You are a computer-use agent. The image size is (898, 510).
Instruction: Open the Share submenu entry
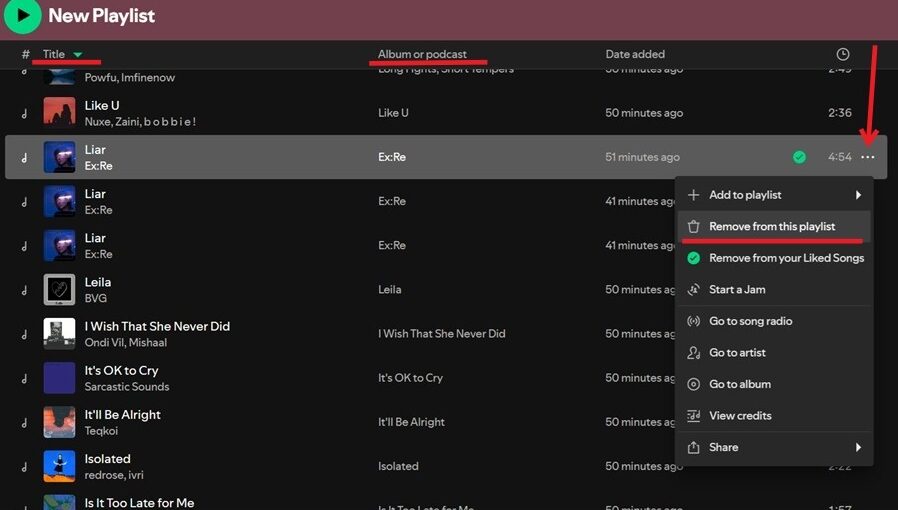point(774,447)
